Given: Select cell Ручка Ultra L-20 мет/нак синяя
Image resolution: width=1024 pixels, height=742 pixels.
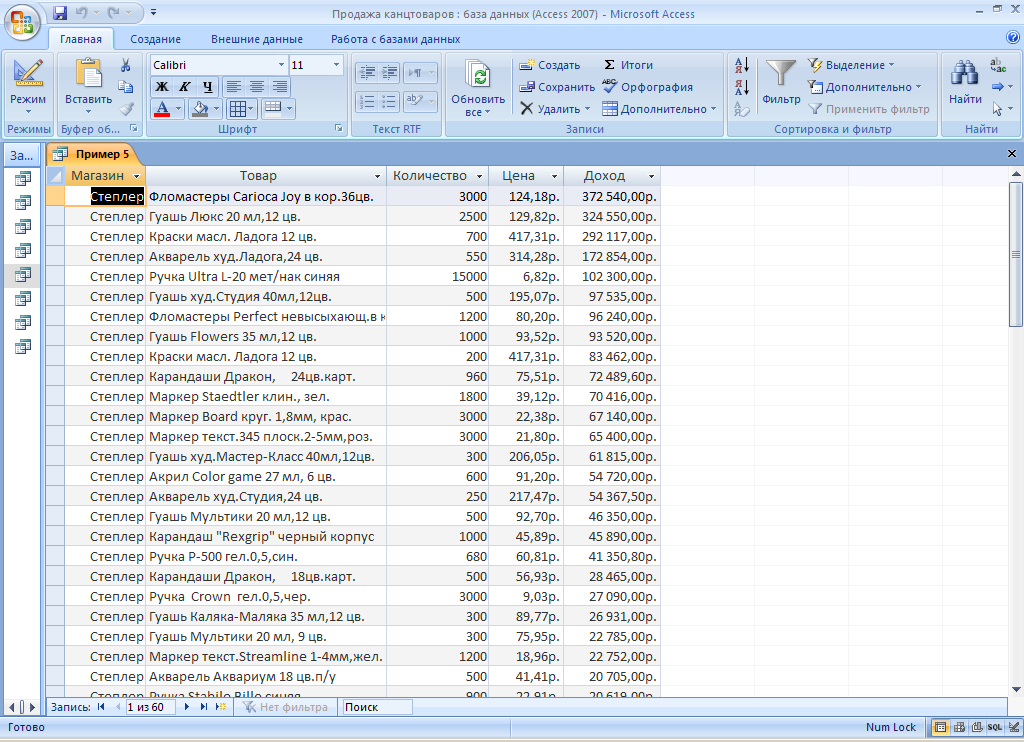Looking at the screenshot, I should 266,276.
